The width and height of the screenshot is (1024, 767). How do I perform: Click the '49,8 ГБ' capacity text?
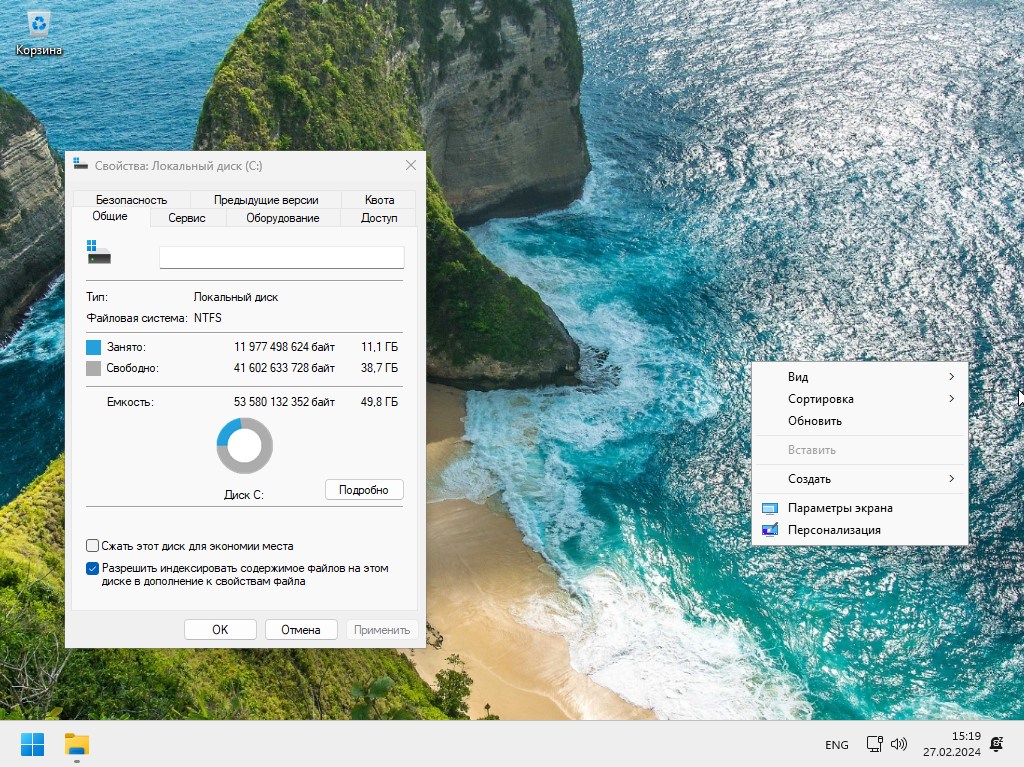[x=379, y=402]
